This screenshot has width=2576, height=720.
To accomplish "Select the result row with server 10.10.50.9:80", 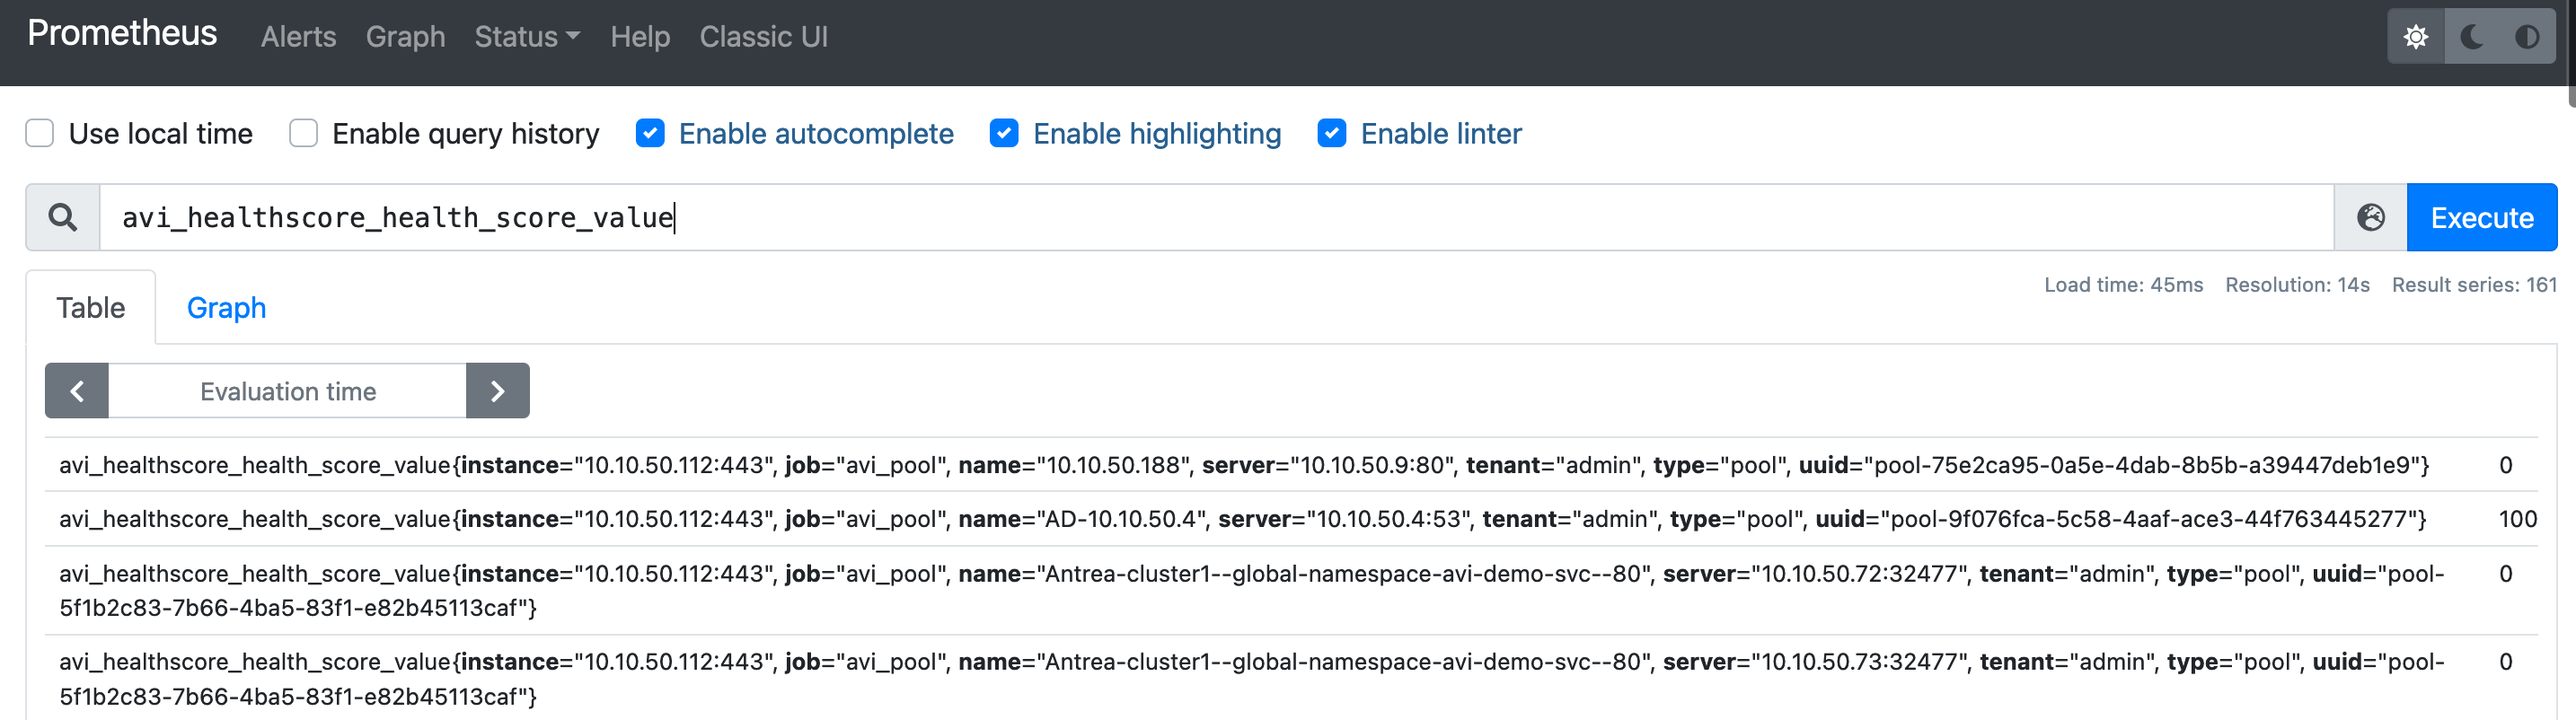I will point(1291,465).
